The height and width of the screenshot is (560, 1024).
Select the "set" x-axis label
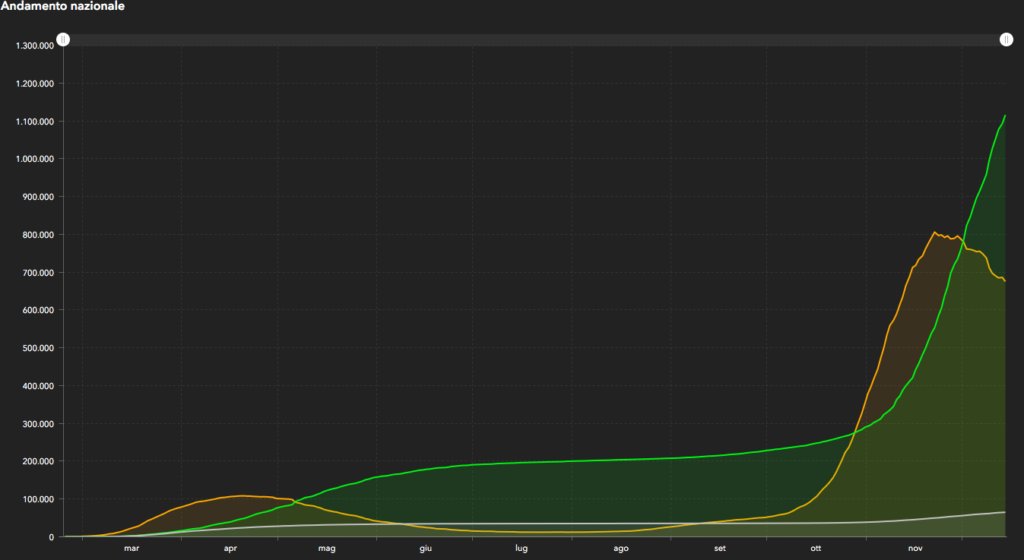coord(720,549)
